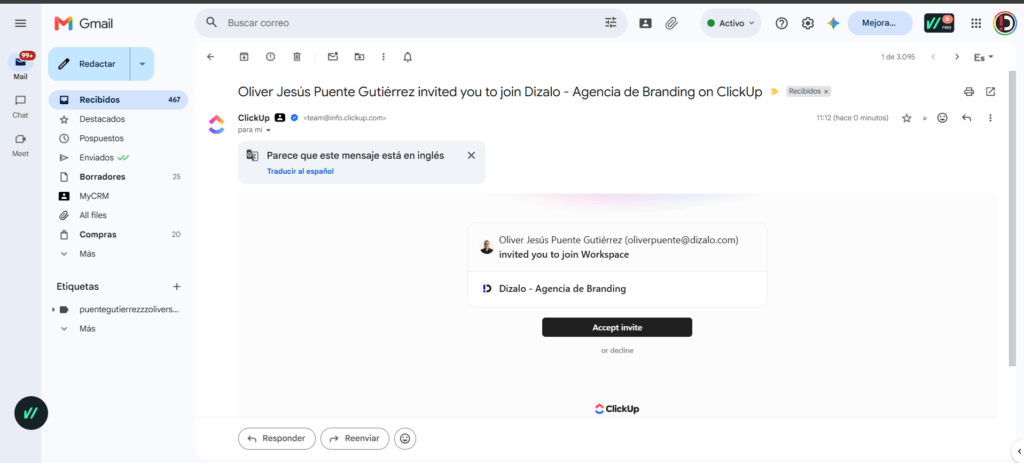
Task: Add emoji reaction in message header
Action: (942, 118)
